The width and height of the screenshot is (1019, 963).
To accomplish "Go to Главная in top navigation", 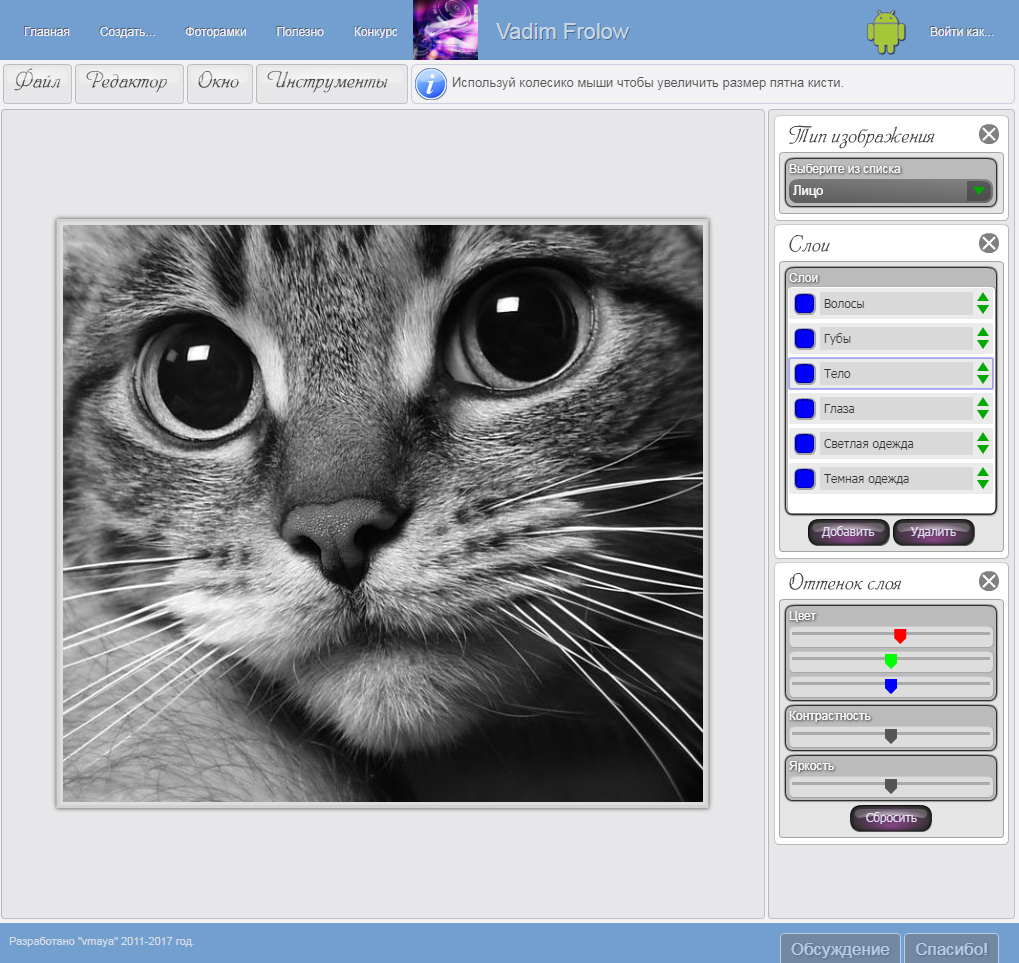I will [47, 32].
